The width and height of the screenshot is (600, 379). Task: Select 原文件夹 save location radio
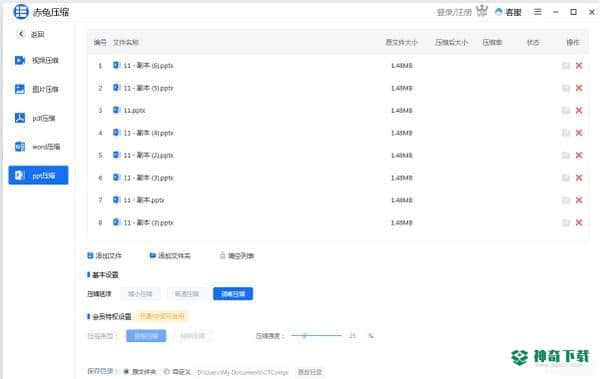[x=126, y=372]
